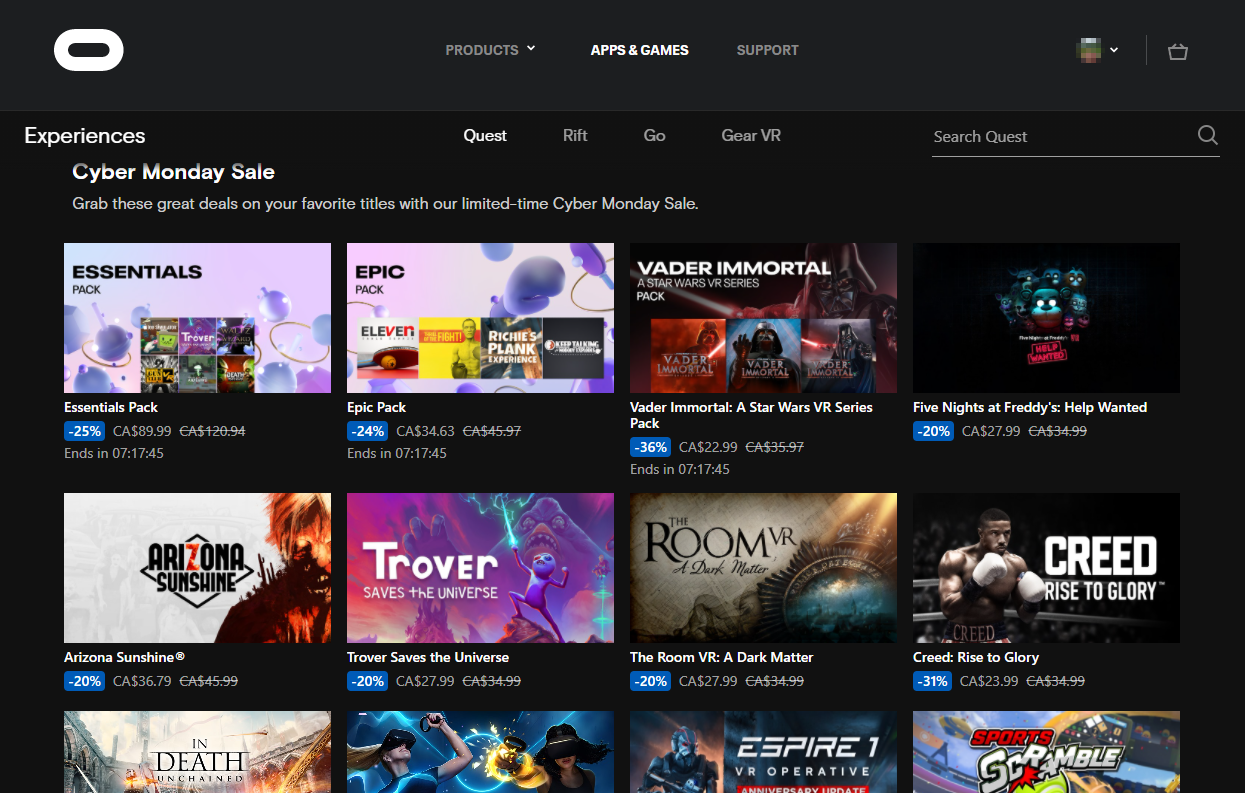
Task: Click the strikethrough CA$35.97 original price
Action: coord(774,447)
